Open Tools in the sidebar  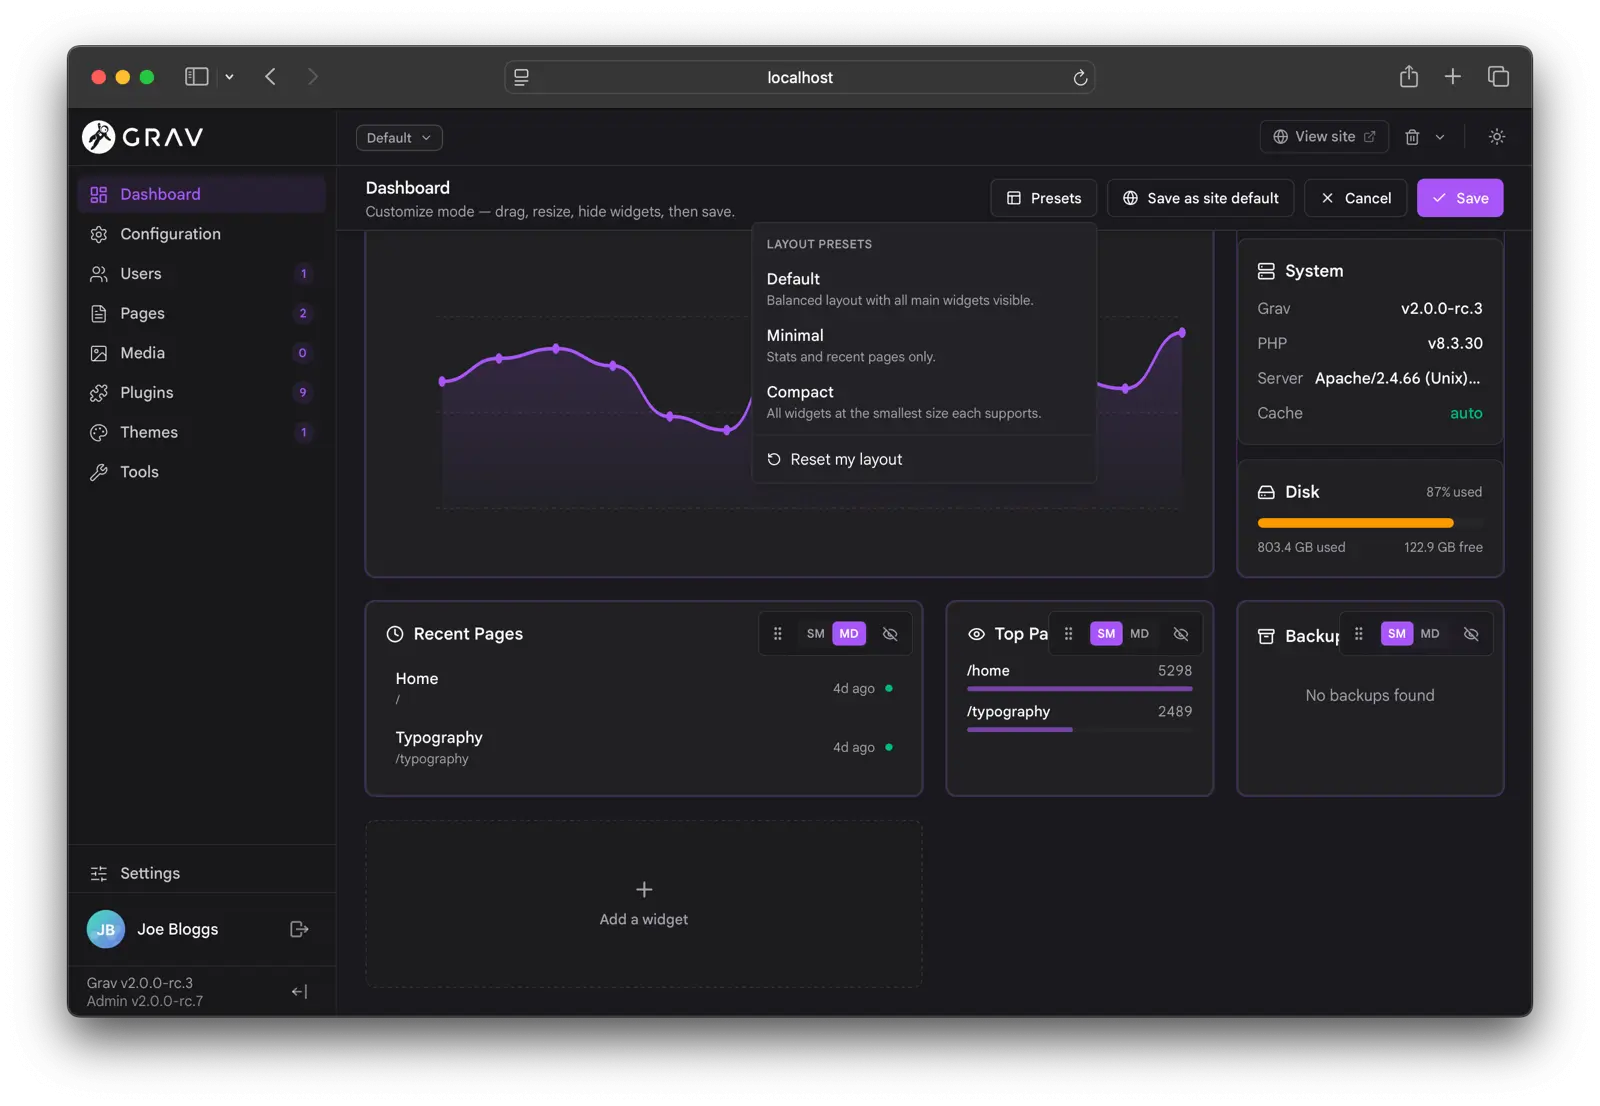(x=201, y=472)
